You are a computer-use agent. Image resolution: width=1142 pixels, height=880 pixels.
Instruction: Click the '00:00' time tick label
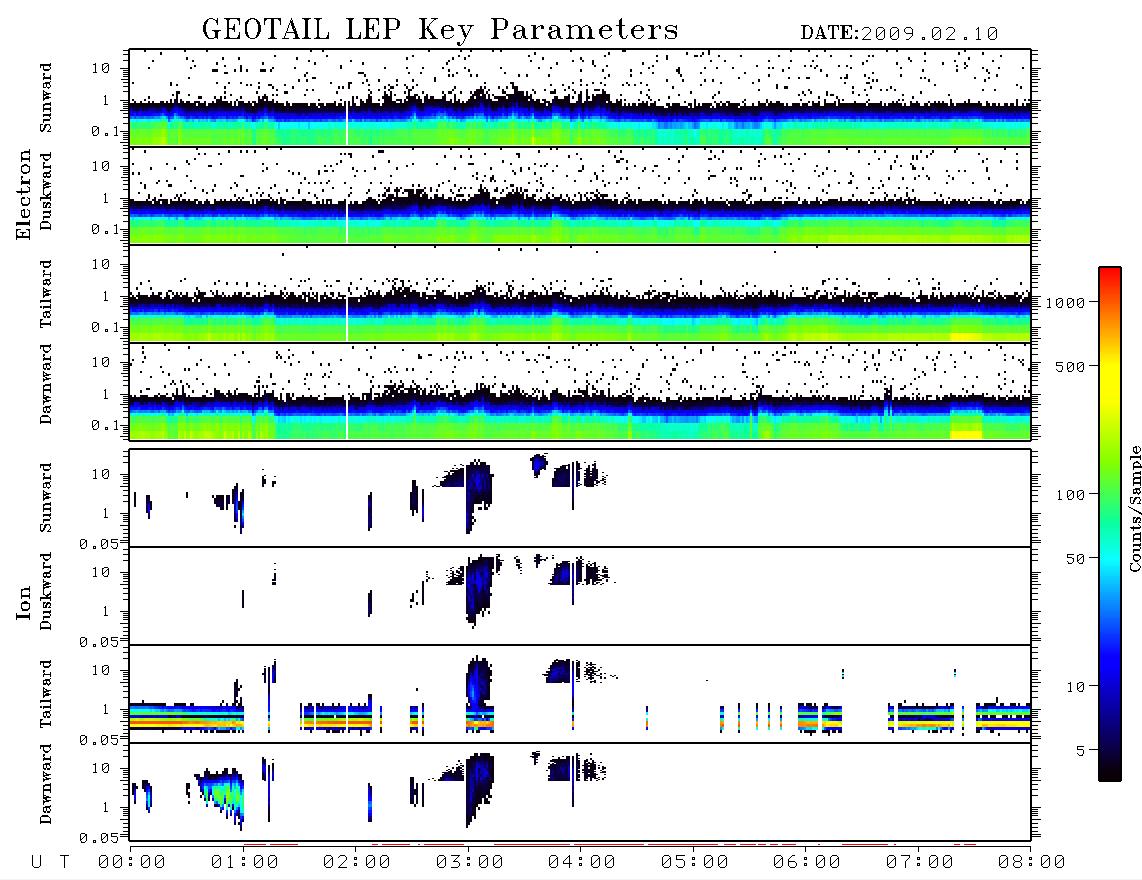click(132, 863)
